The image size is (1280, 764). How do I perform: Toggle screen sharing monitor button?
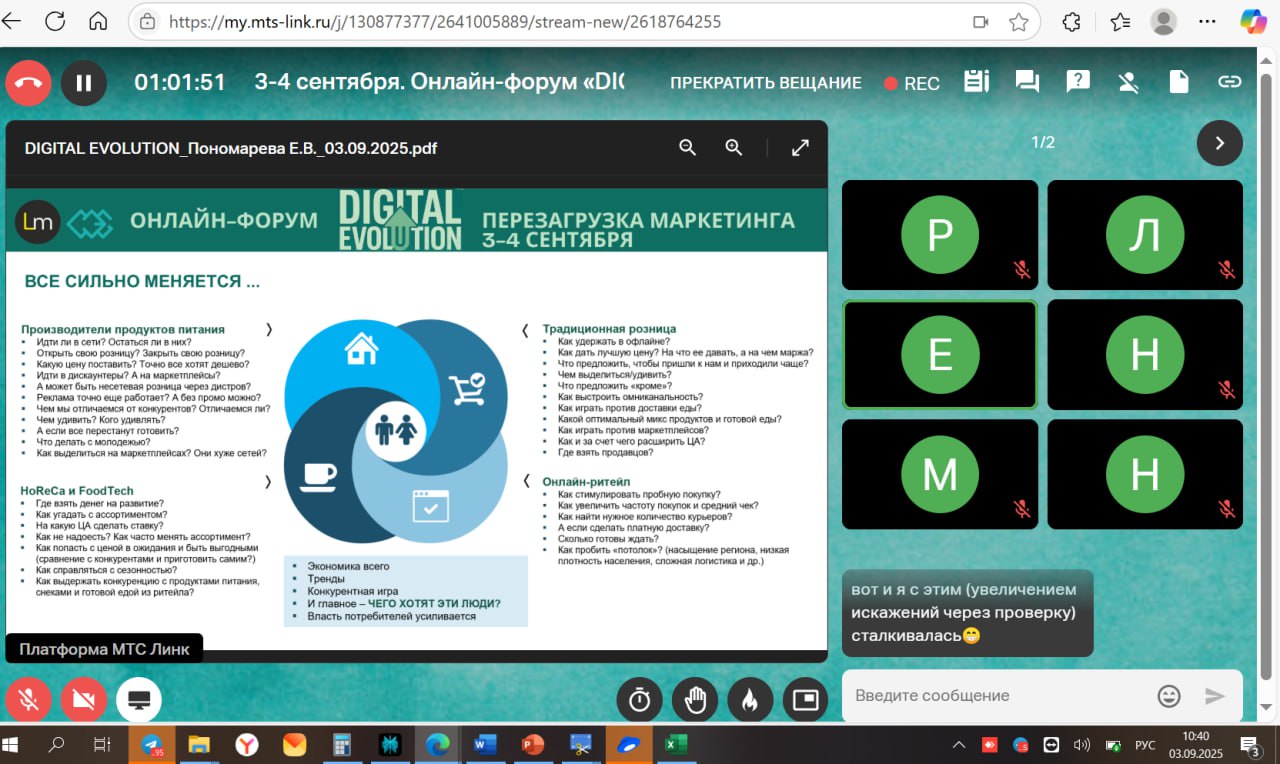[139, 700]
